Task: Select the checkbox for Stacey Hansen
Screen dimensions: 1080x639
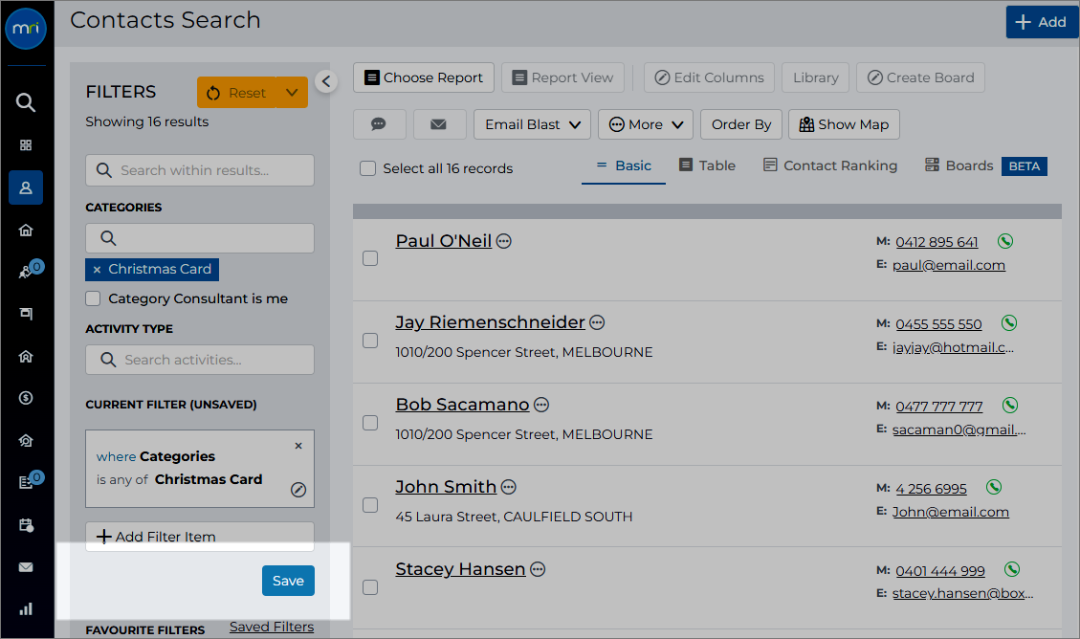Action: (x=371, y=587)
